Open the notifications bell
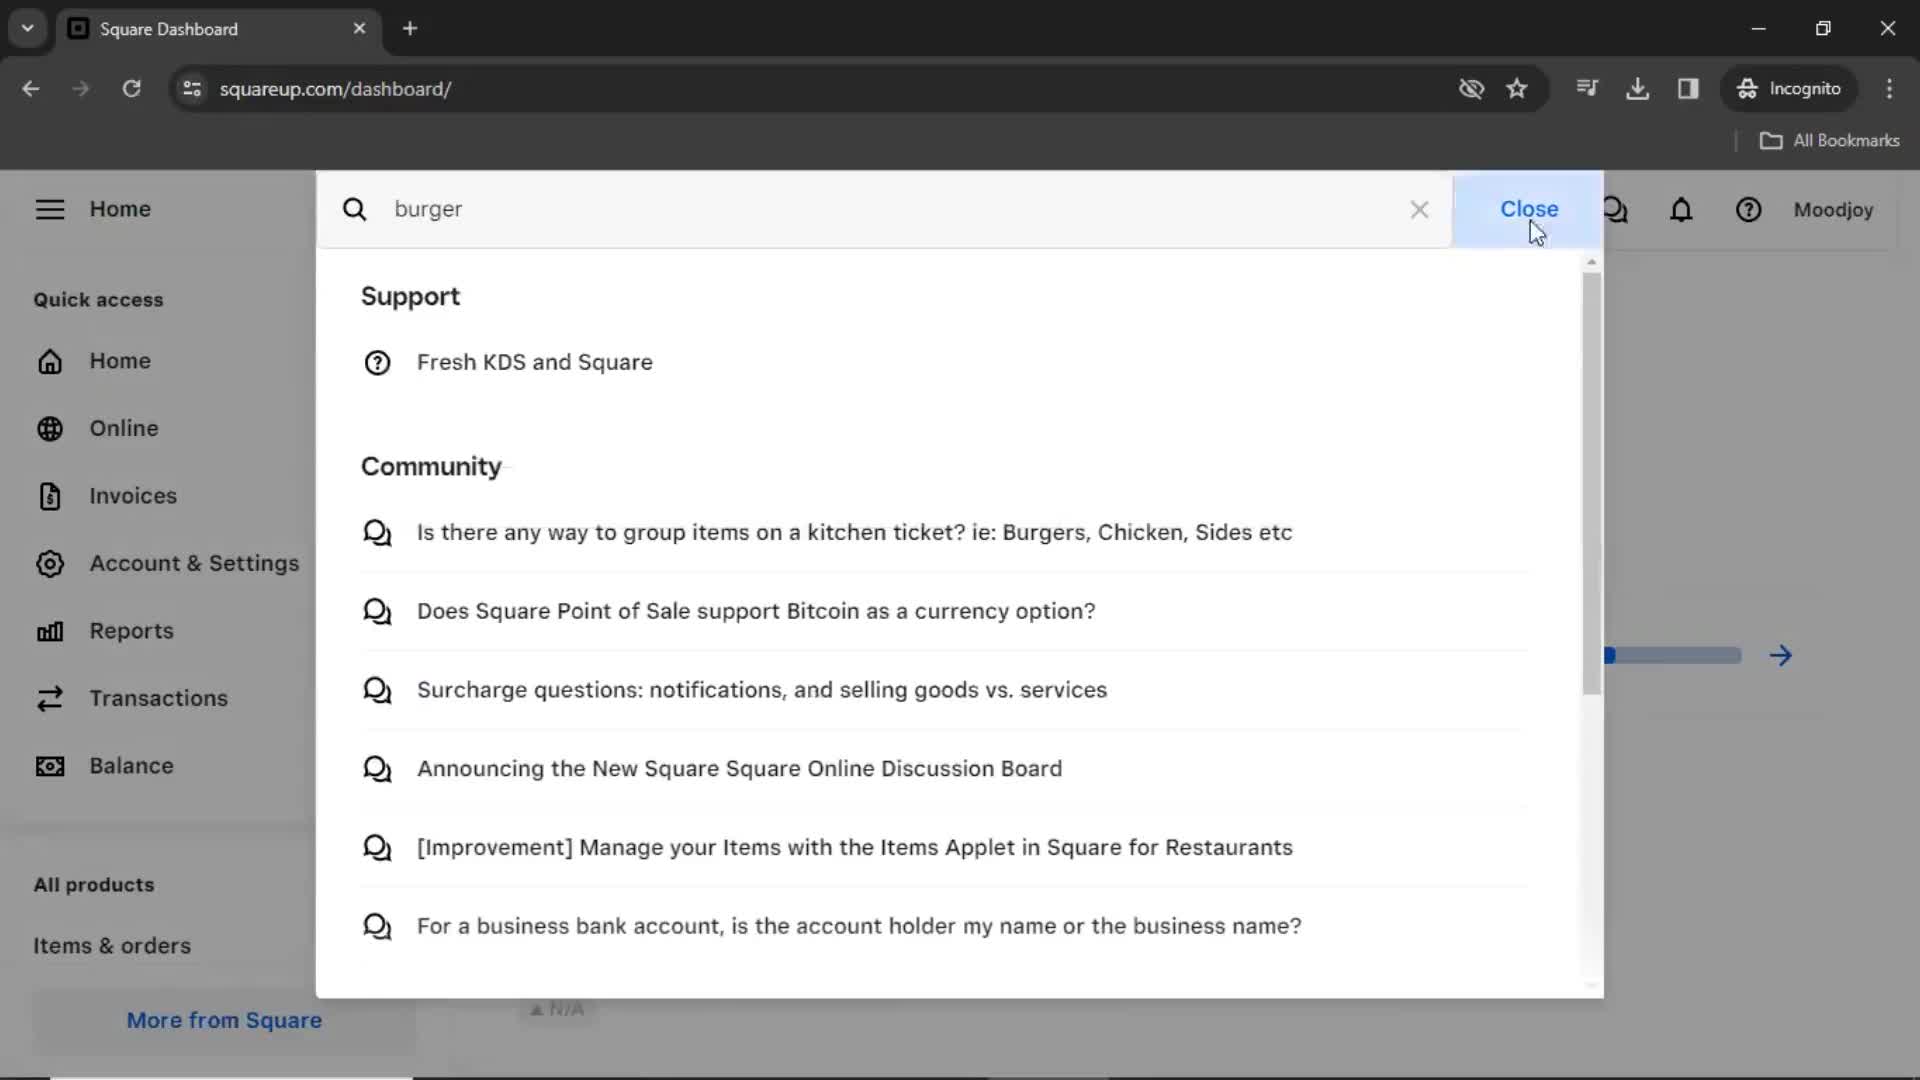This screenshot has height=1080, width=1920. pos(1681,209)
